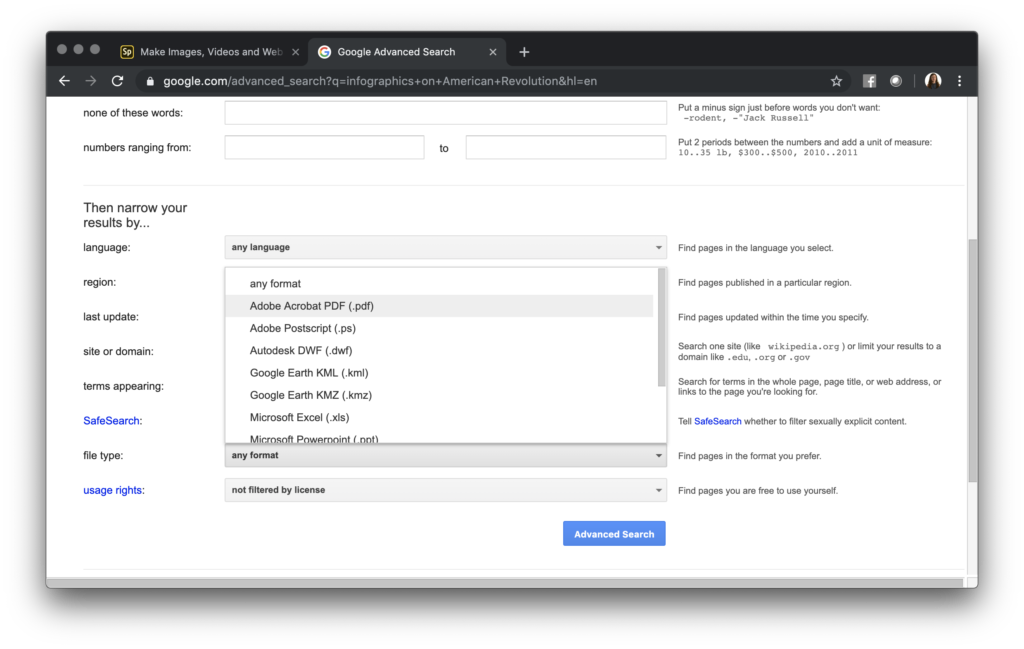Click the 'site or domain:' label
The image size is (1024, 649).
pos(118,351)
